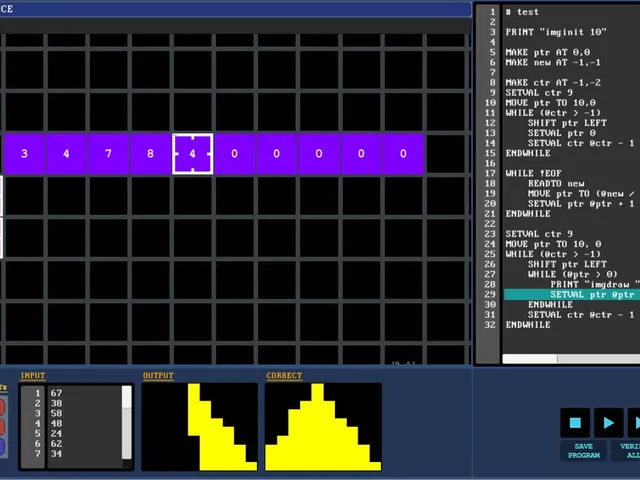This screenshot has width=640, height=480.
Task: Click the purple cell with value 8
Action: coord(150,154)
